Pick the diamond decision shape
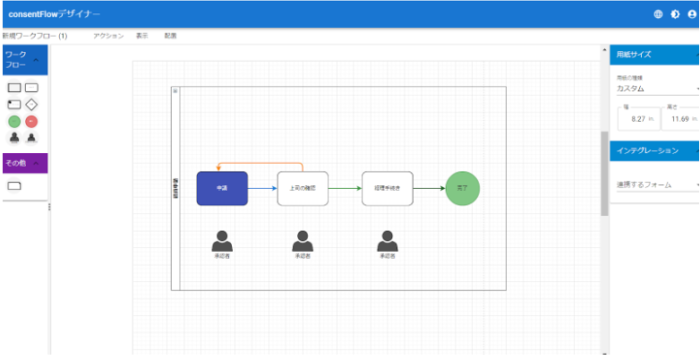700x360 pixels. (x=31, y=105)
